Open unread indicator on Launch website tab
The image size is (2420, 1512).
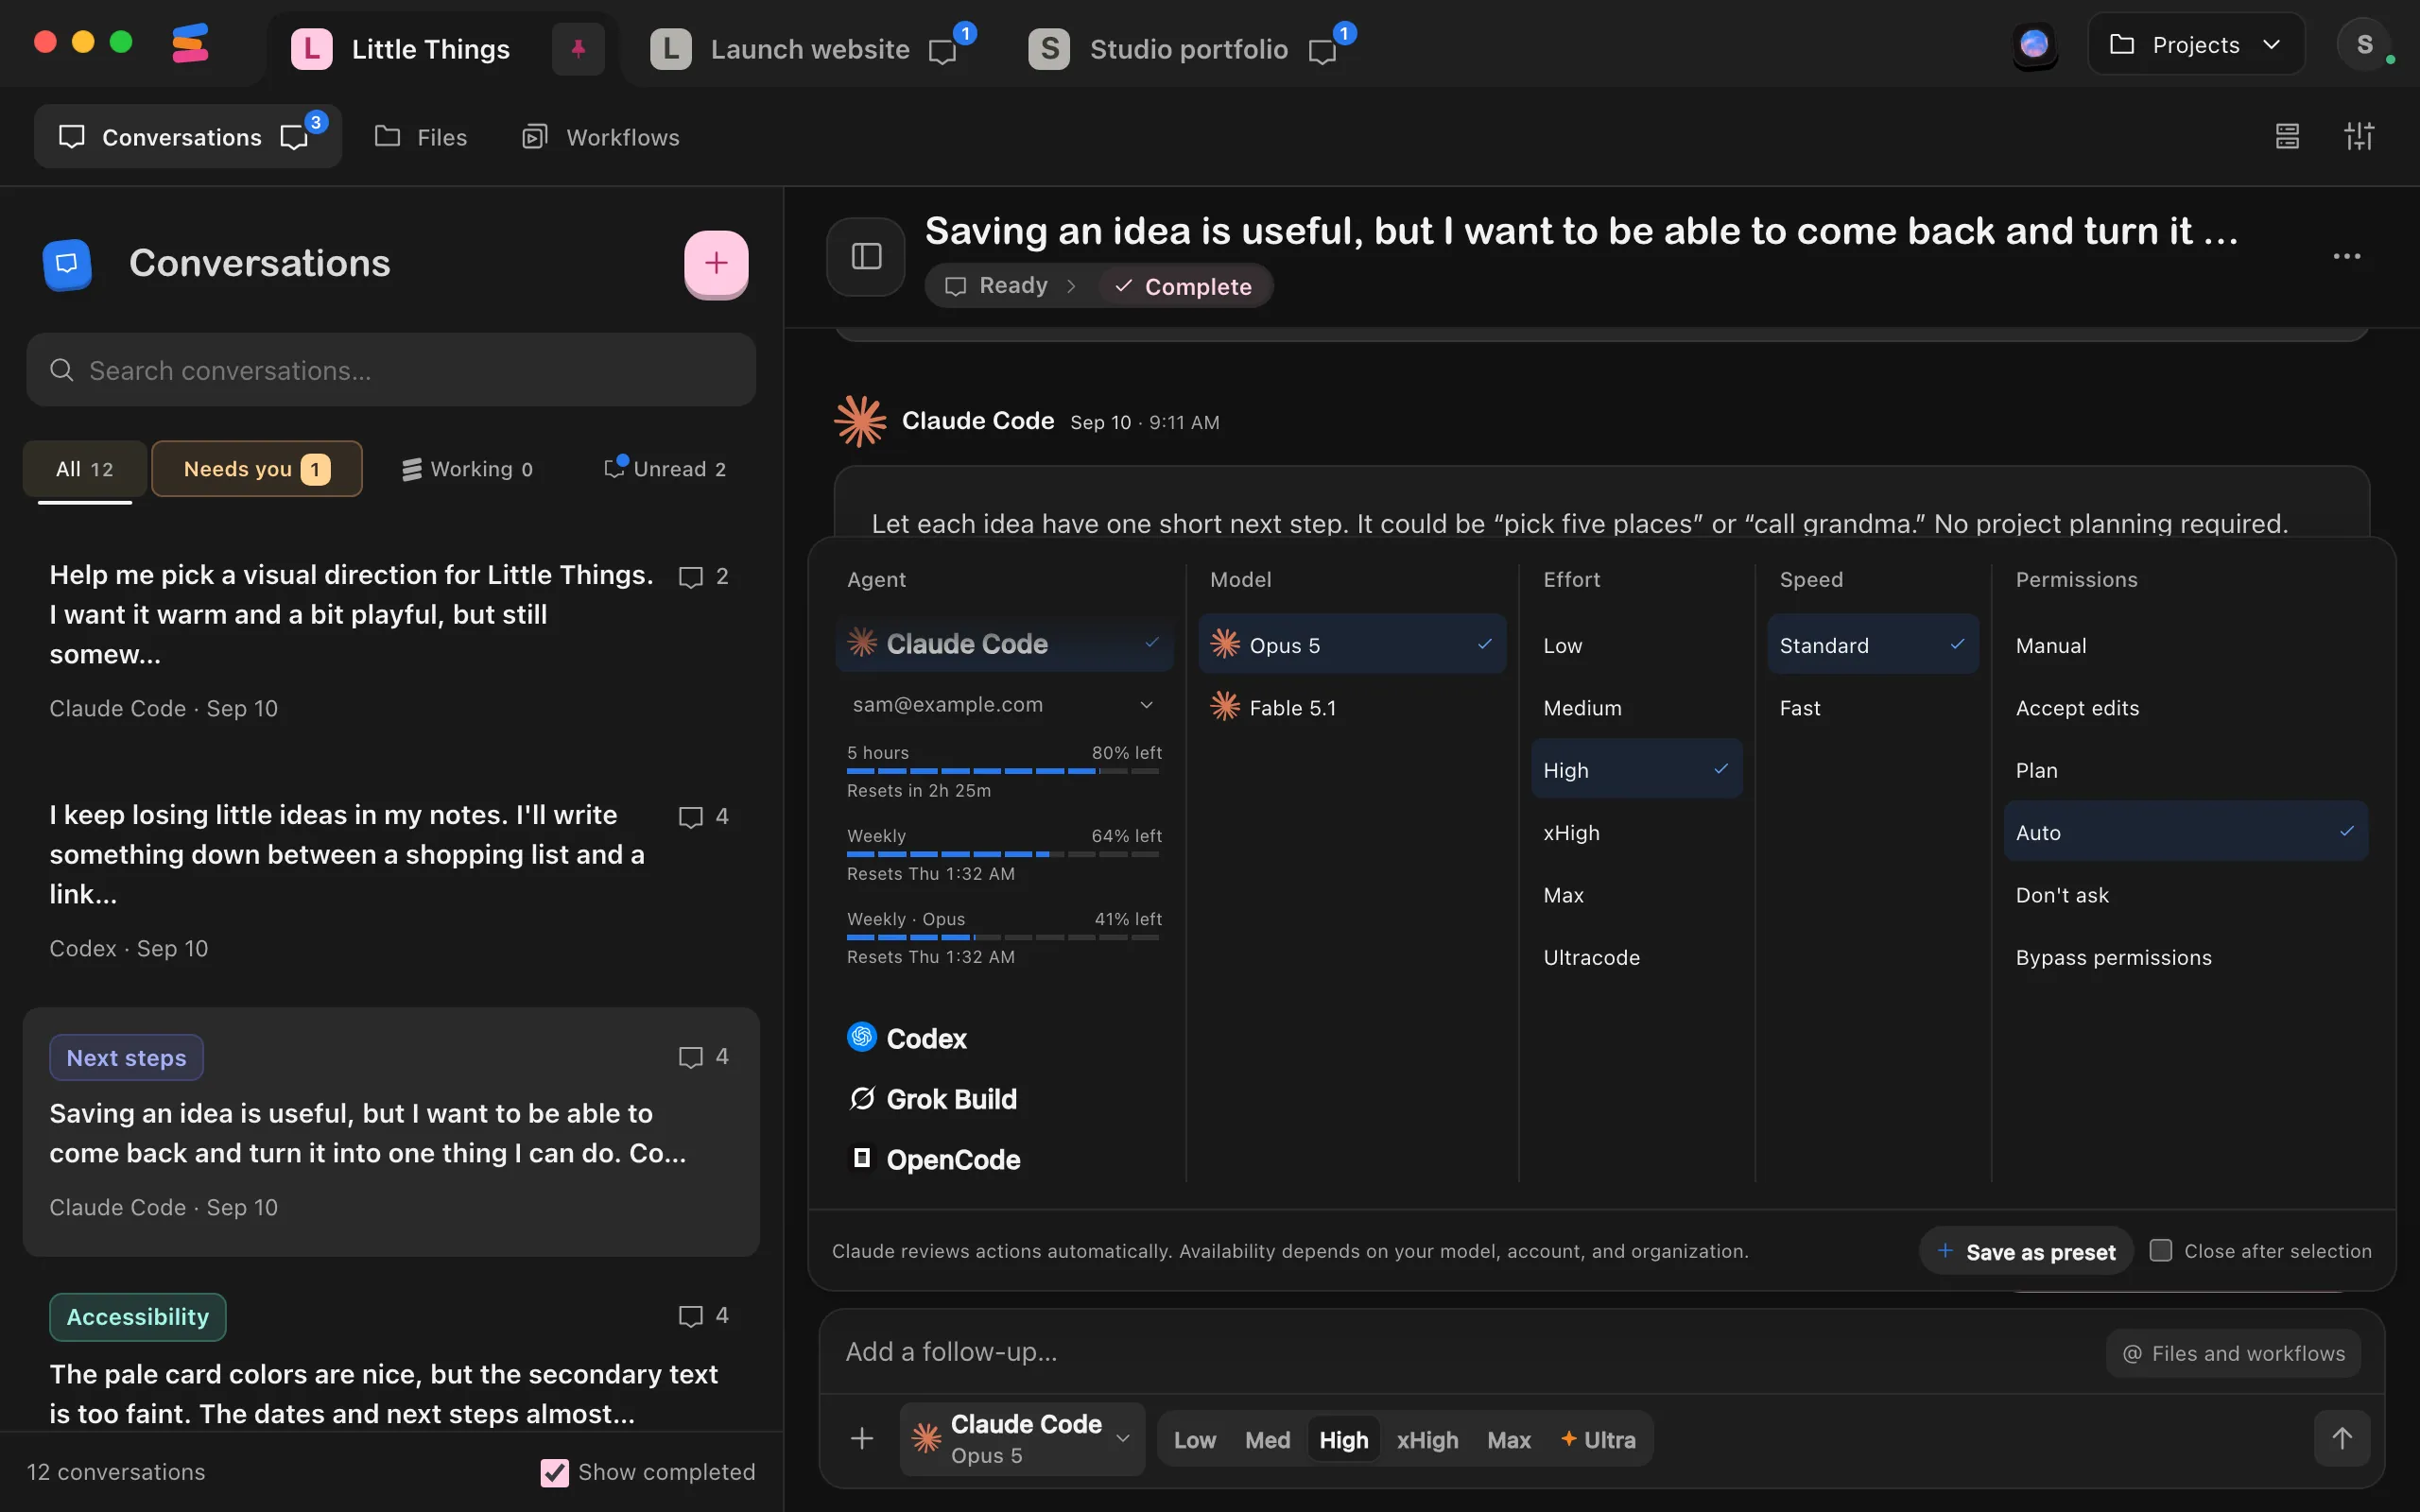pos(950,46)
